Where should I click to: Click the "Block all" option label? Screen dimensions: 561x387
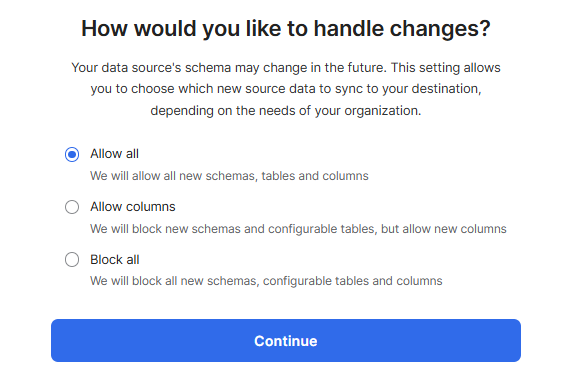114,260
